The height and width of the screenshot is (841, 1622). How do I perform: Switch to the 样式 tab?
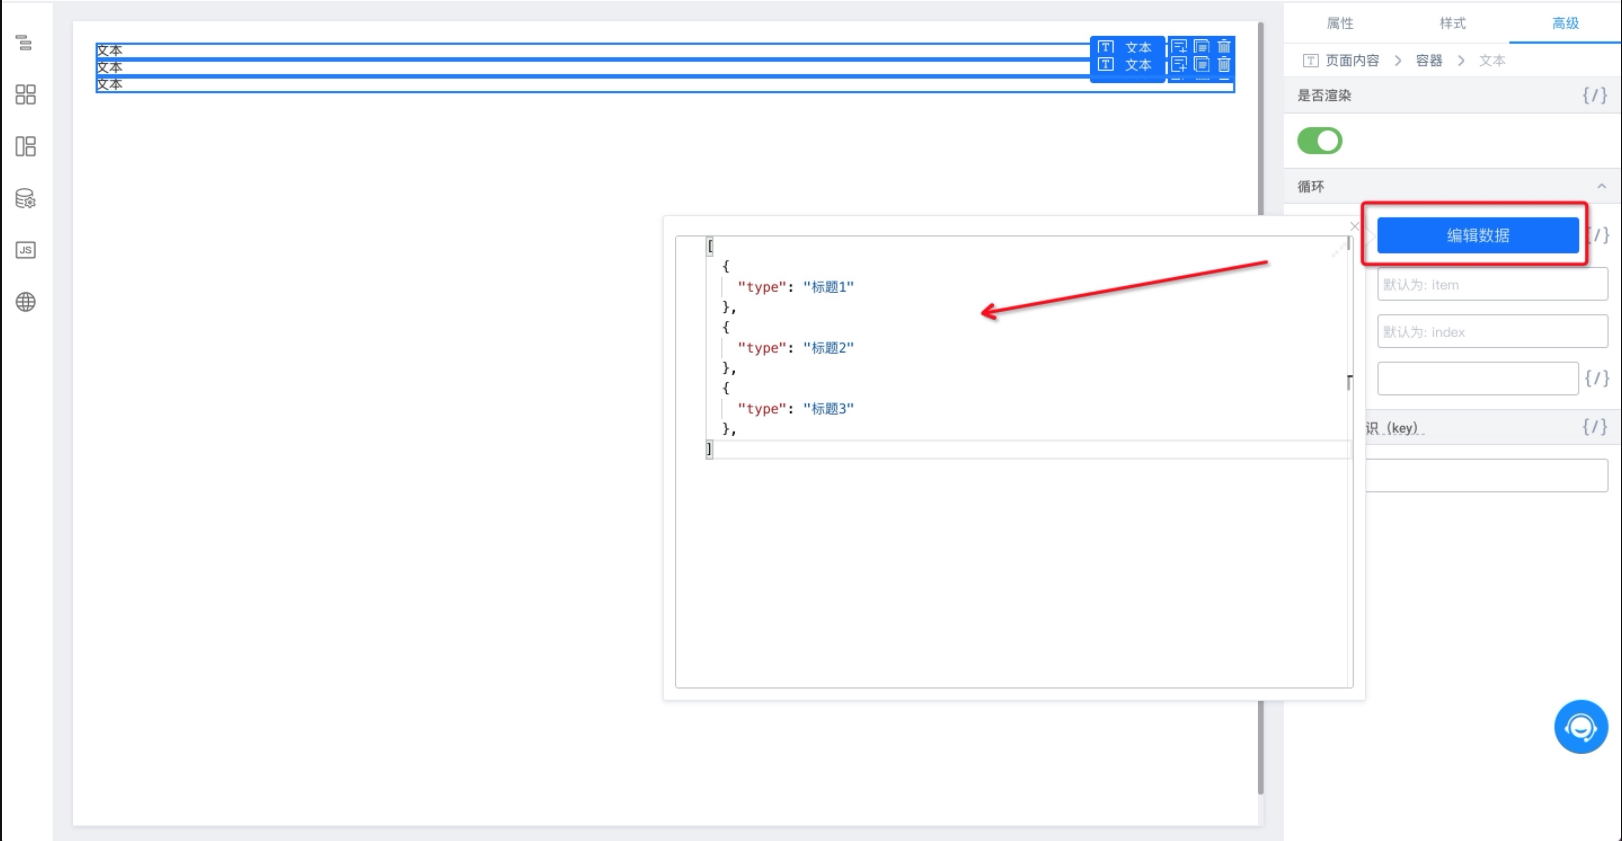1453,23
